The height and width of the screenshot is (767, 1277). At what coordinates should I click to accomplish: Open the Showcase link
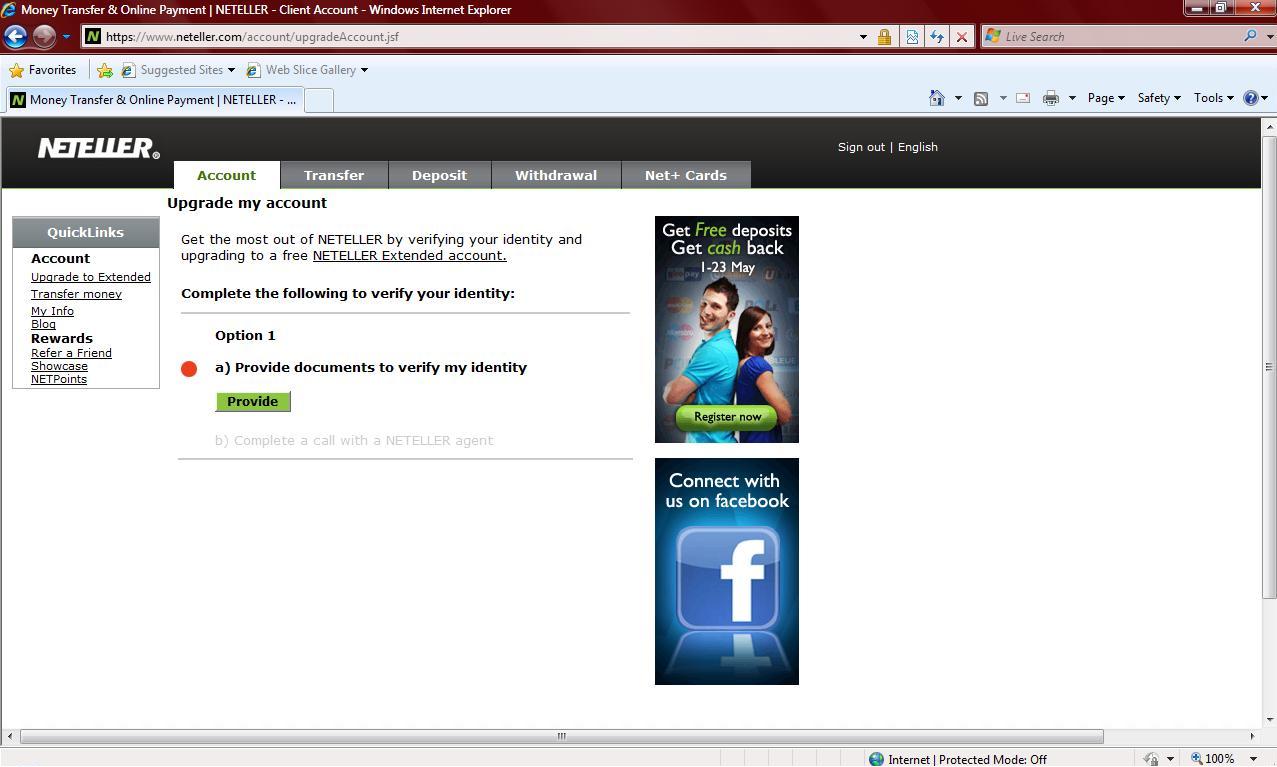pyautogui.click(x=59, y=366)
